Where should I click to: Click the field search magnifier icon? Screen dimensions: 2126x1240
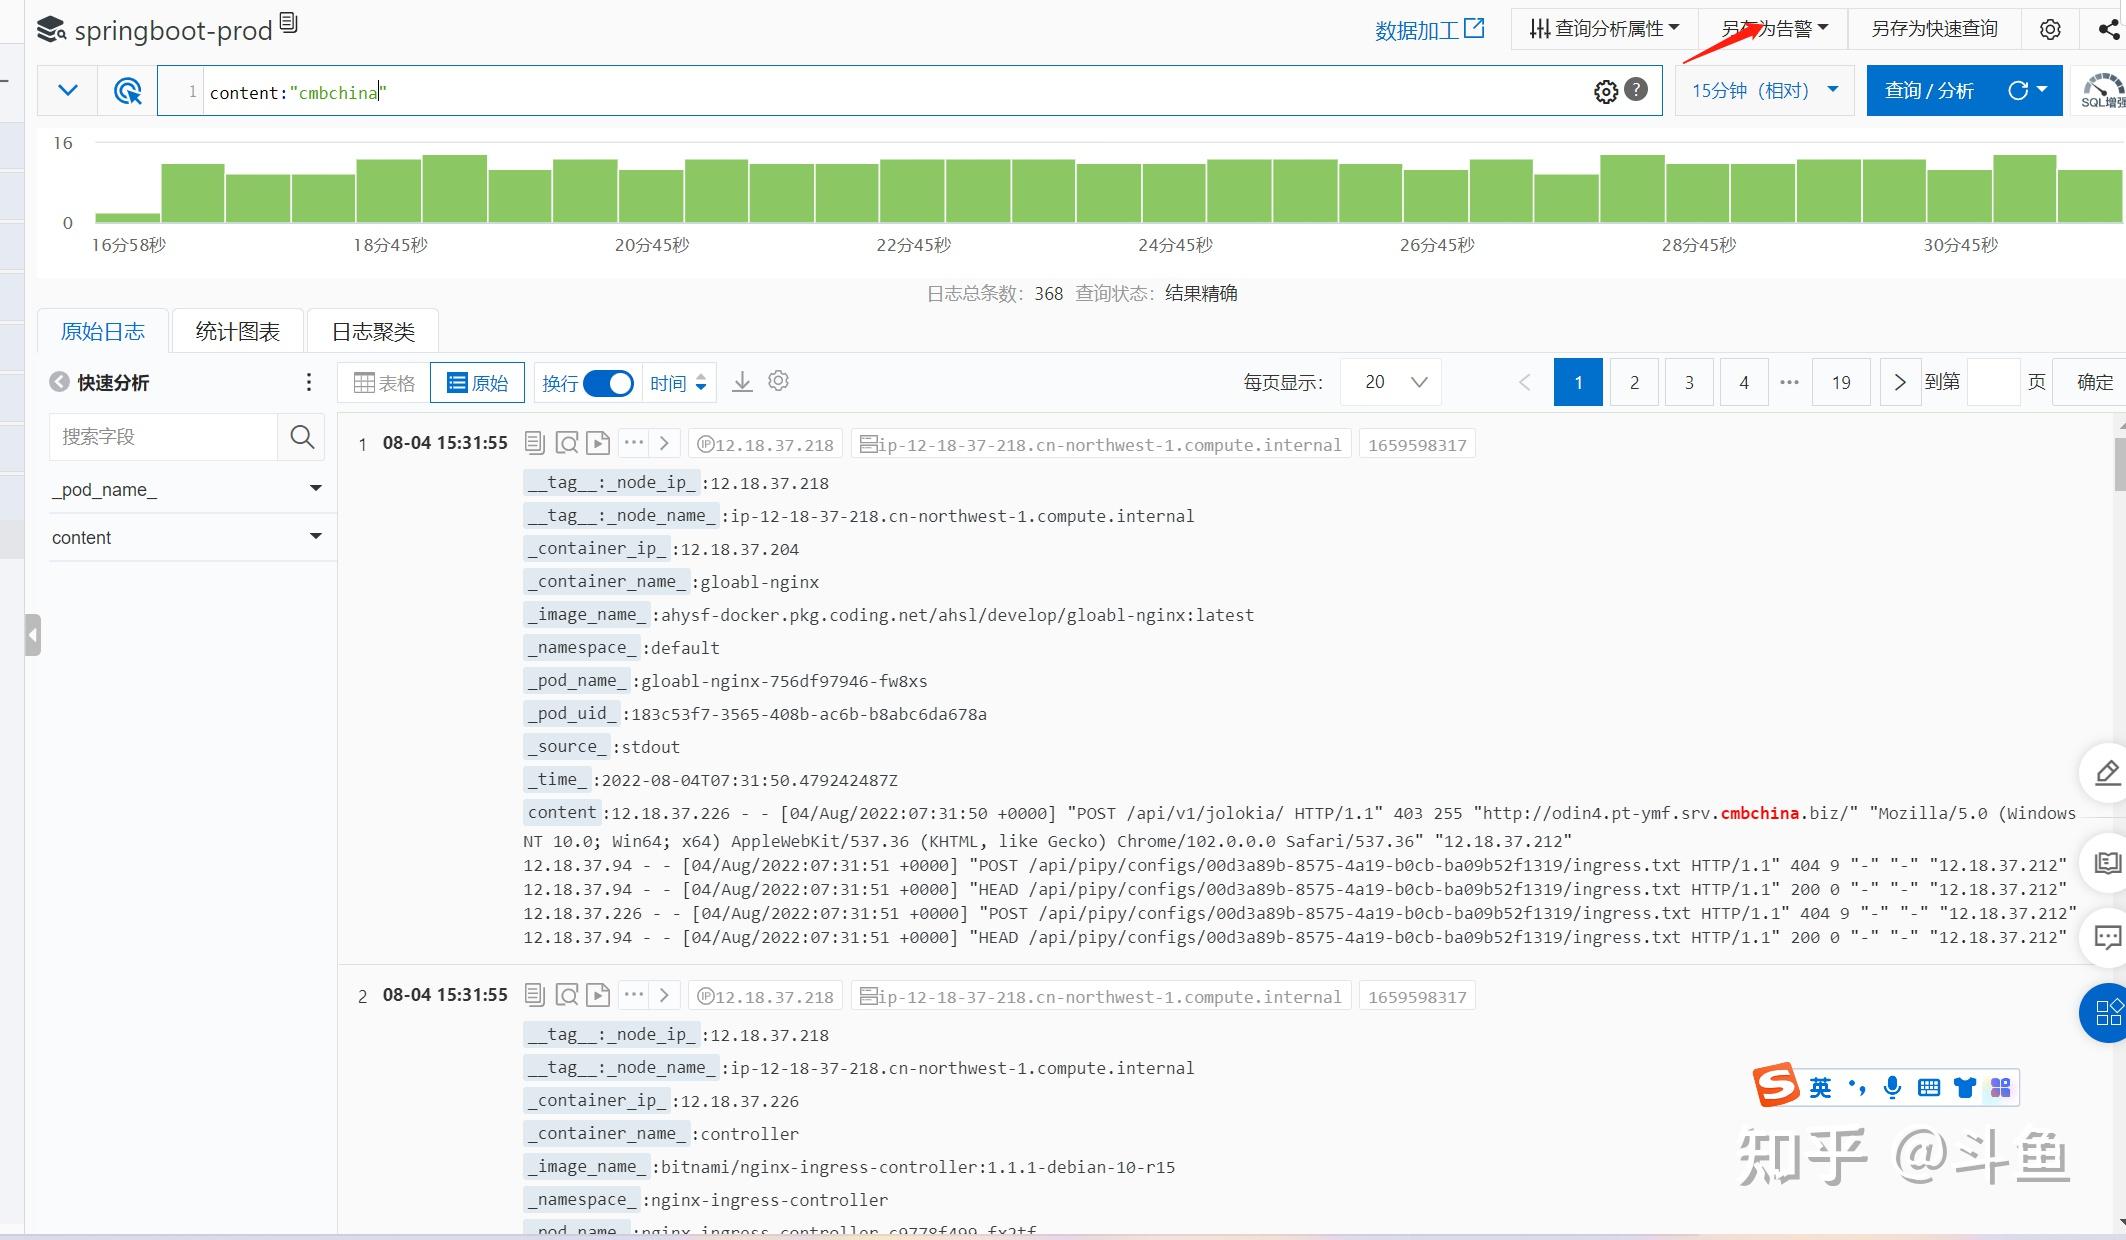pyautogui.click(x=302, y=437)
